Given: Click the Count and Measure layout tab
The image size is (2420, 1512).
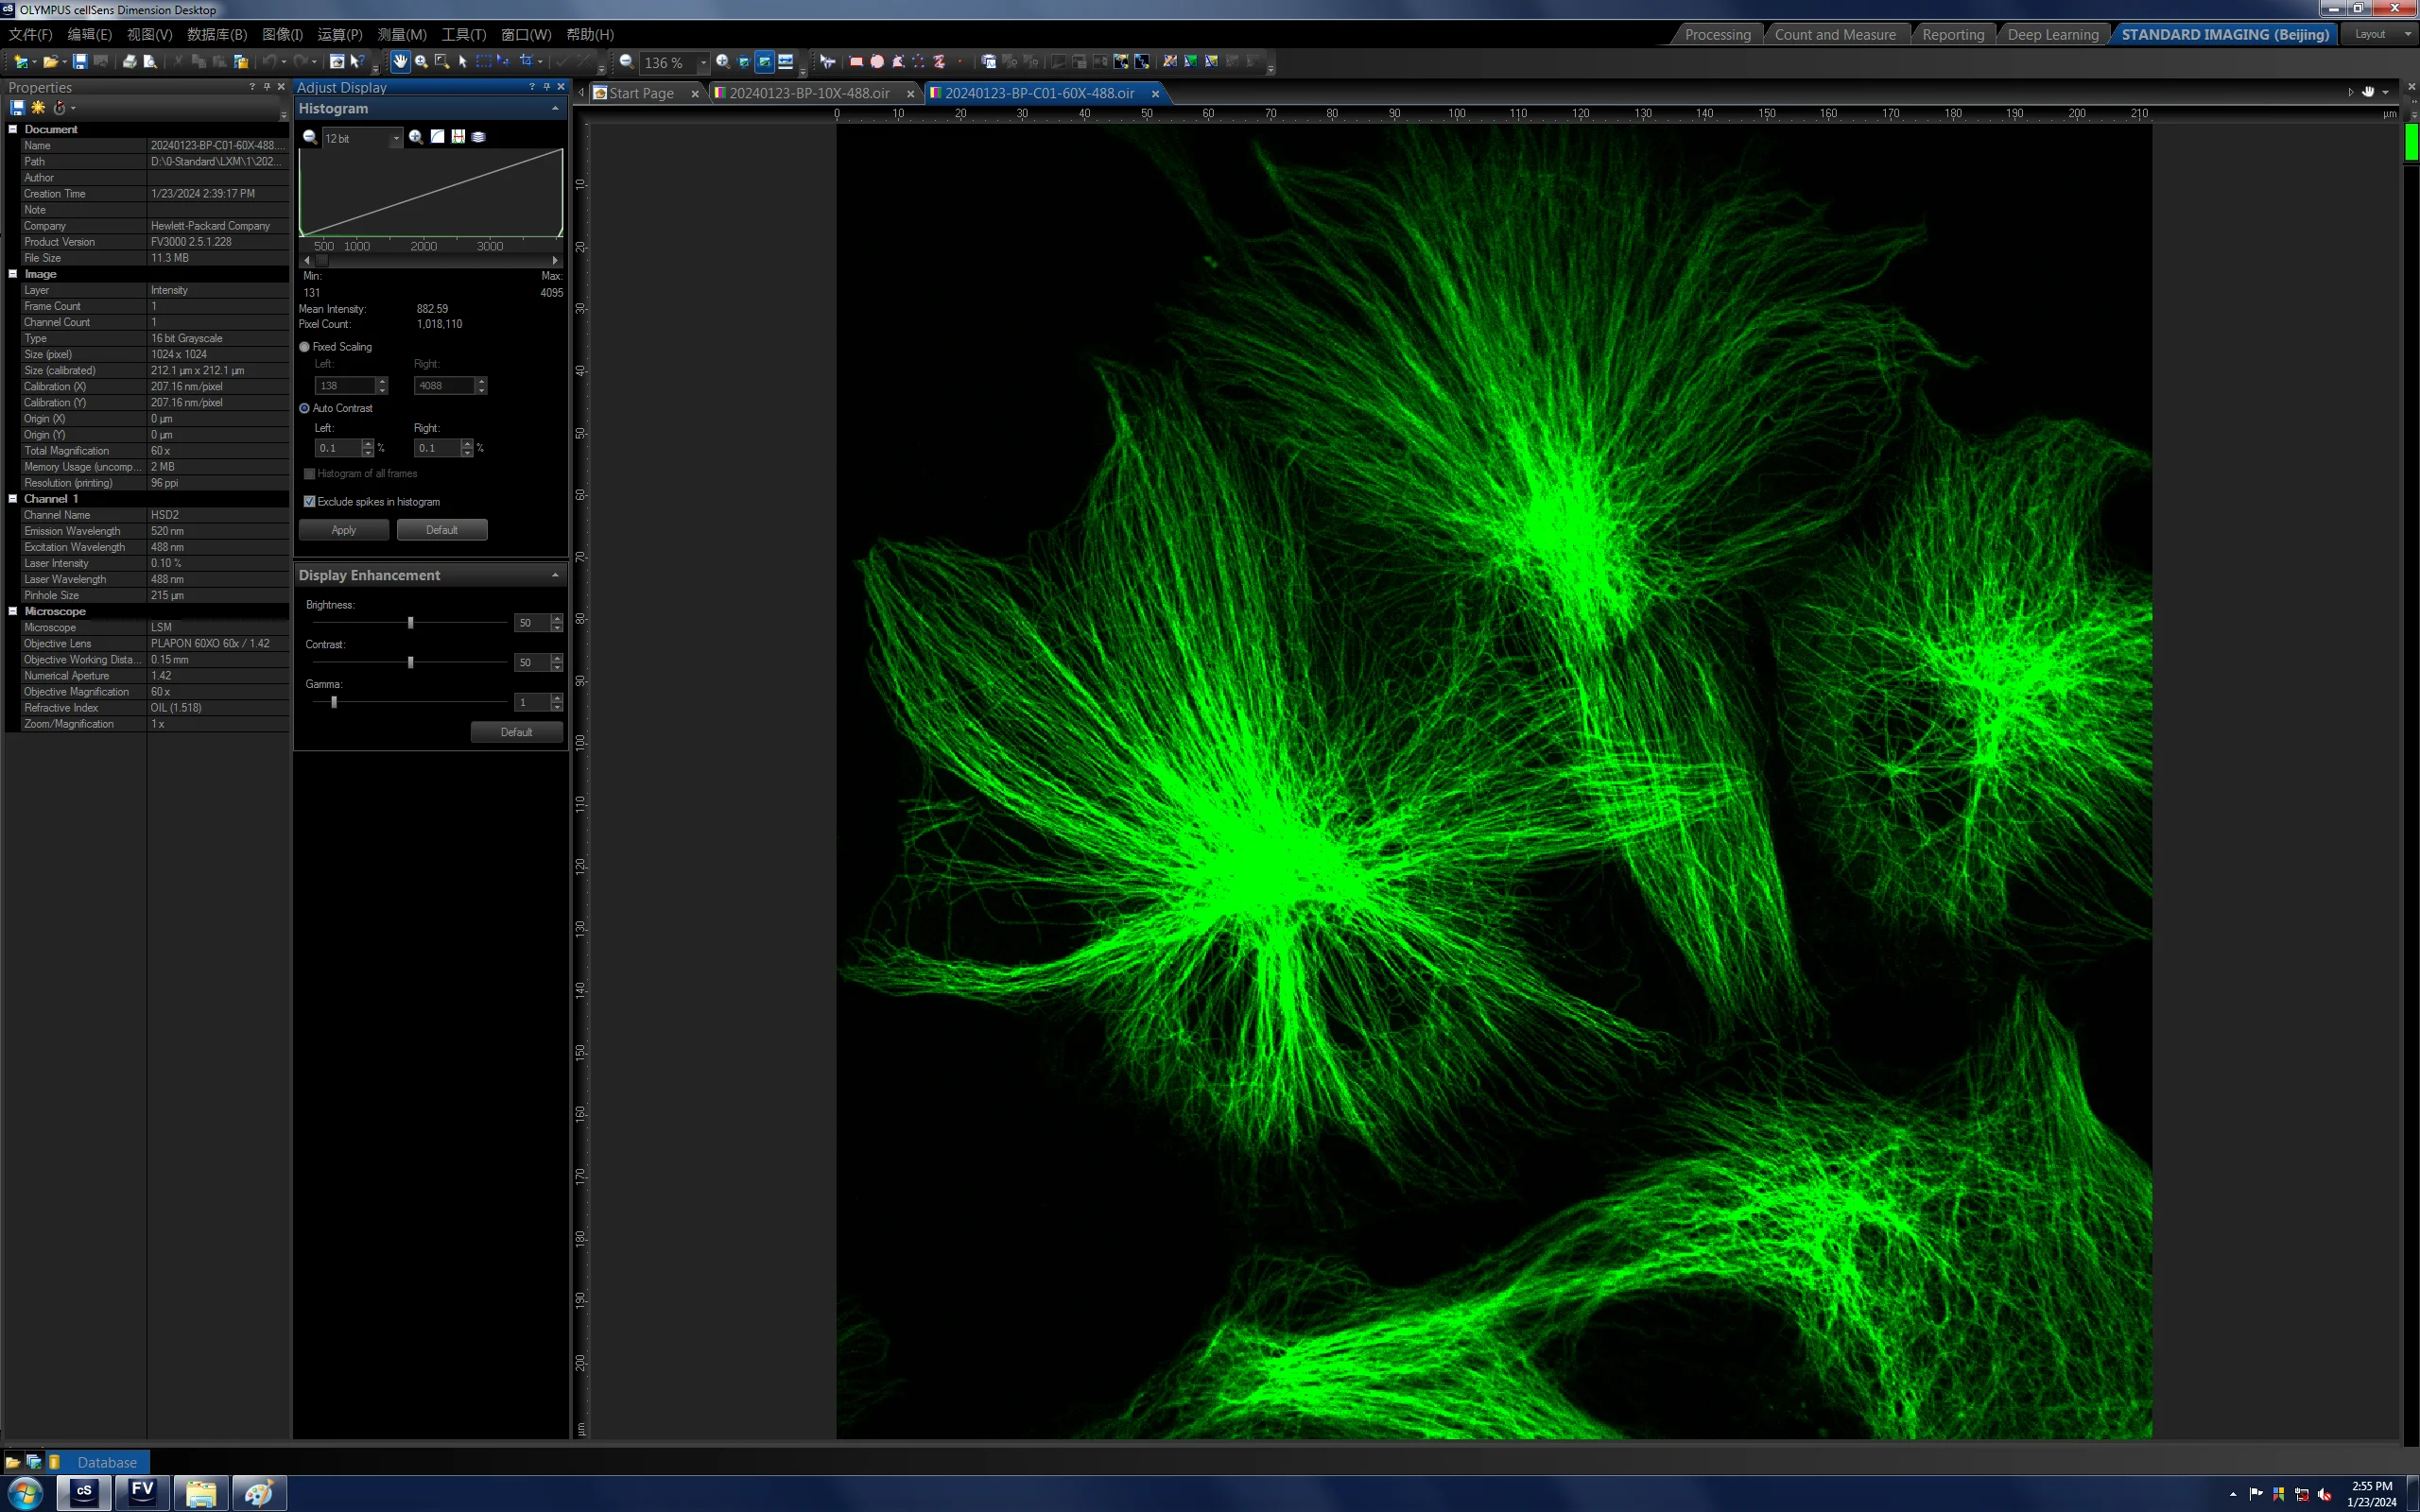Looking at the screenshot, I should click(x=1835, y=34).
